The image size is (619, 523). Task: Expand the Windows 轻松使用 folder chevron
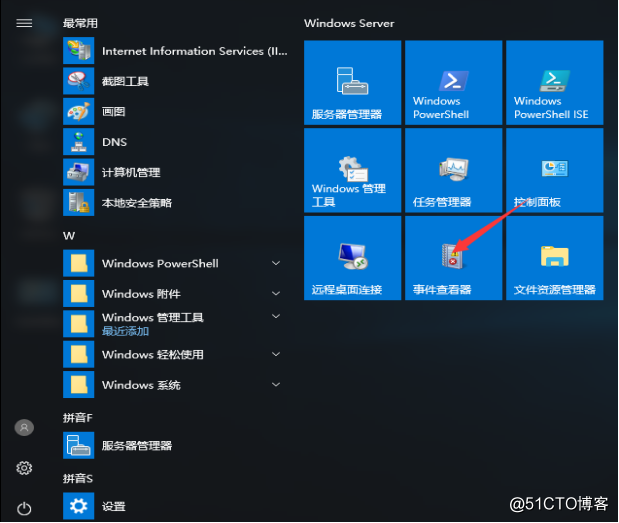click(276, 354)
